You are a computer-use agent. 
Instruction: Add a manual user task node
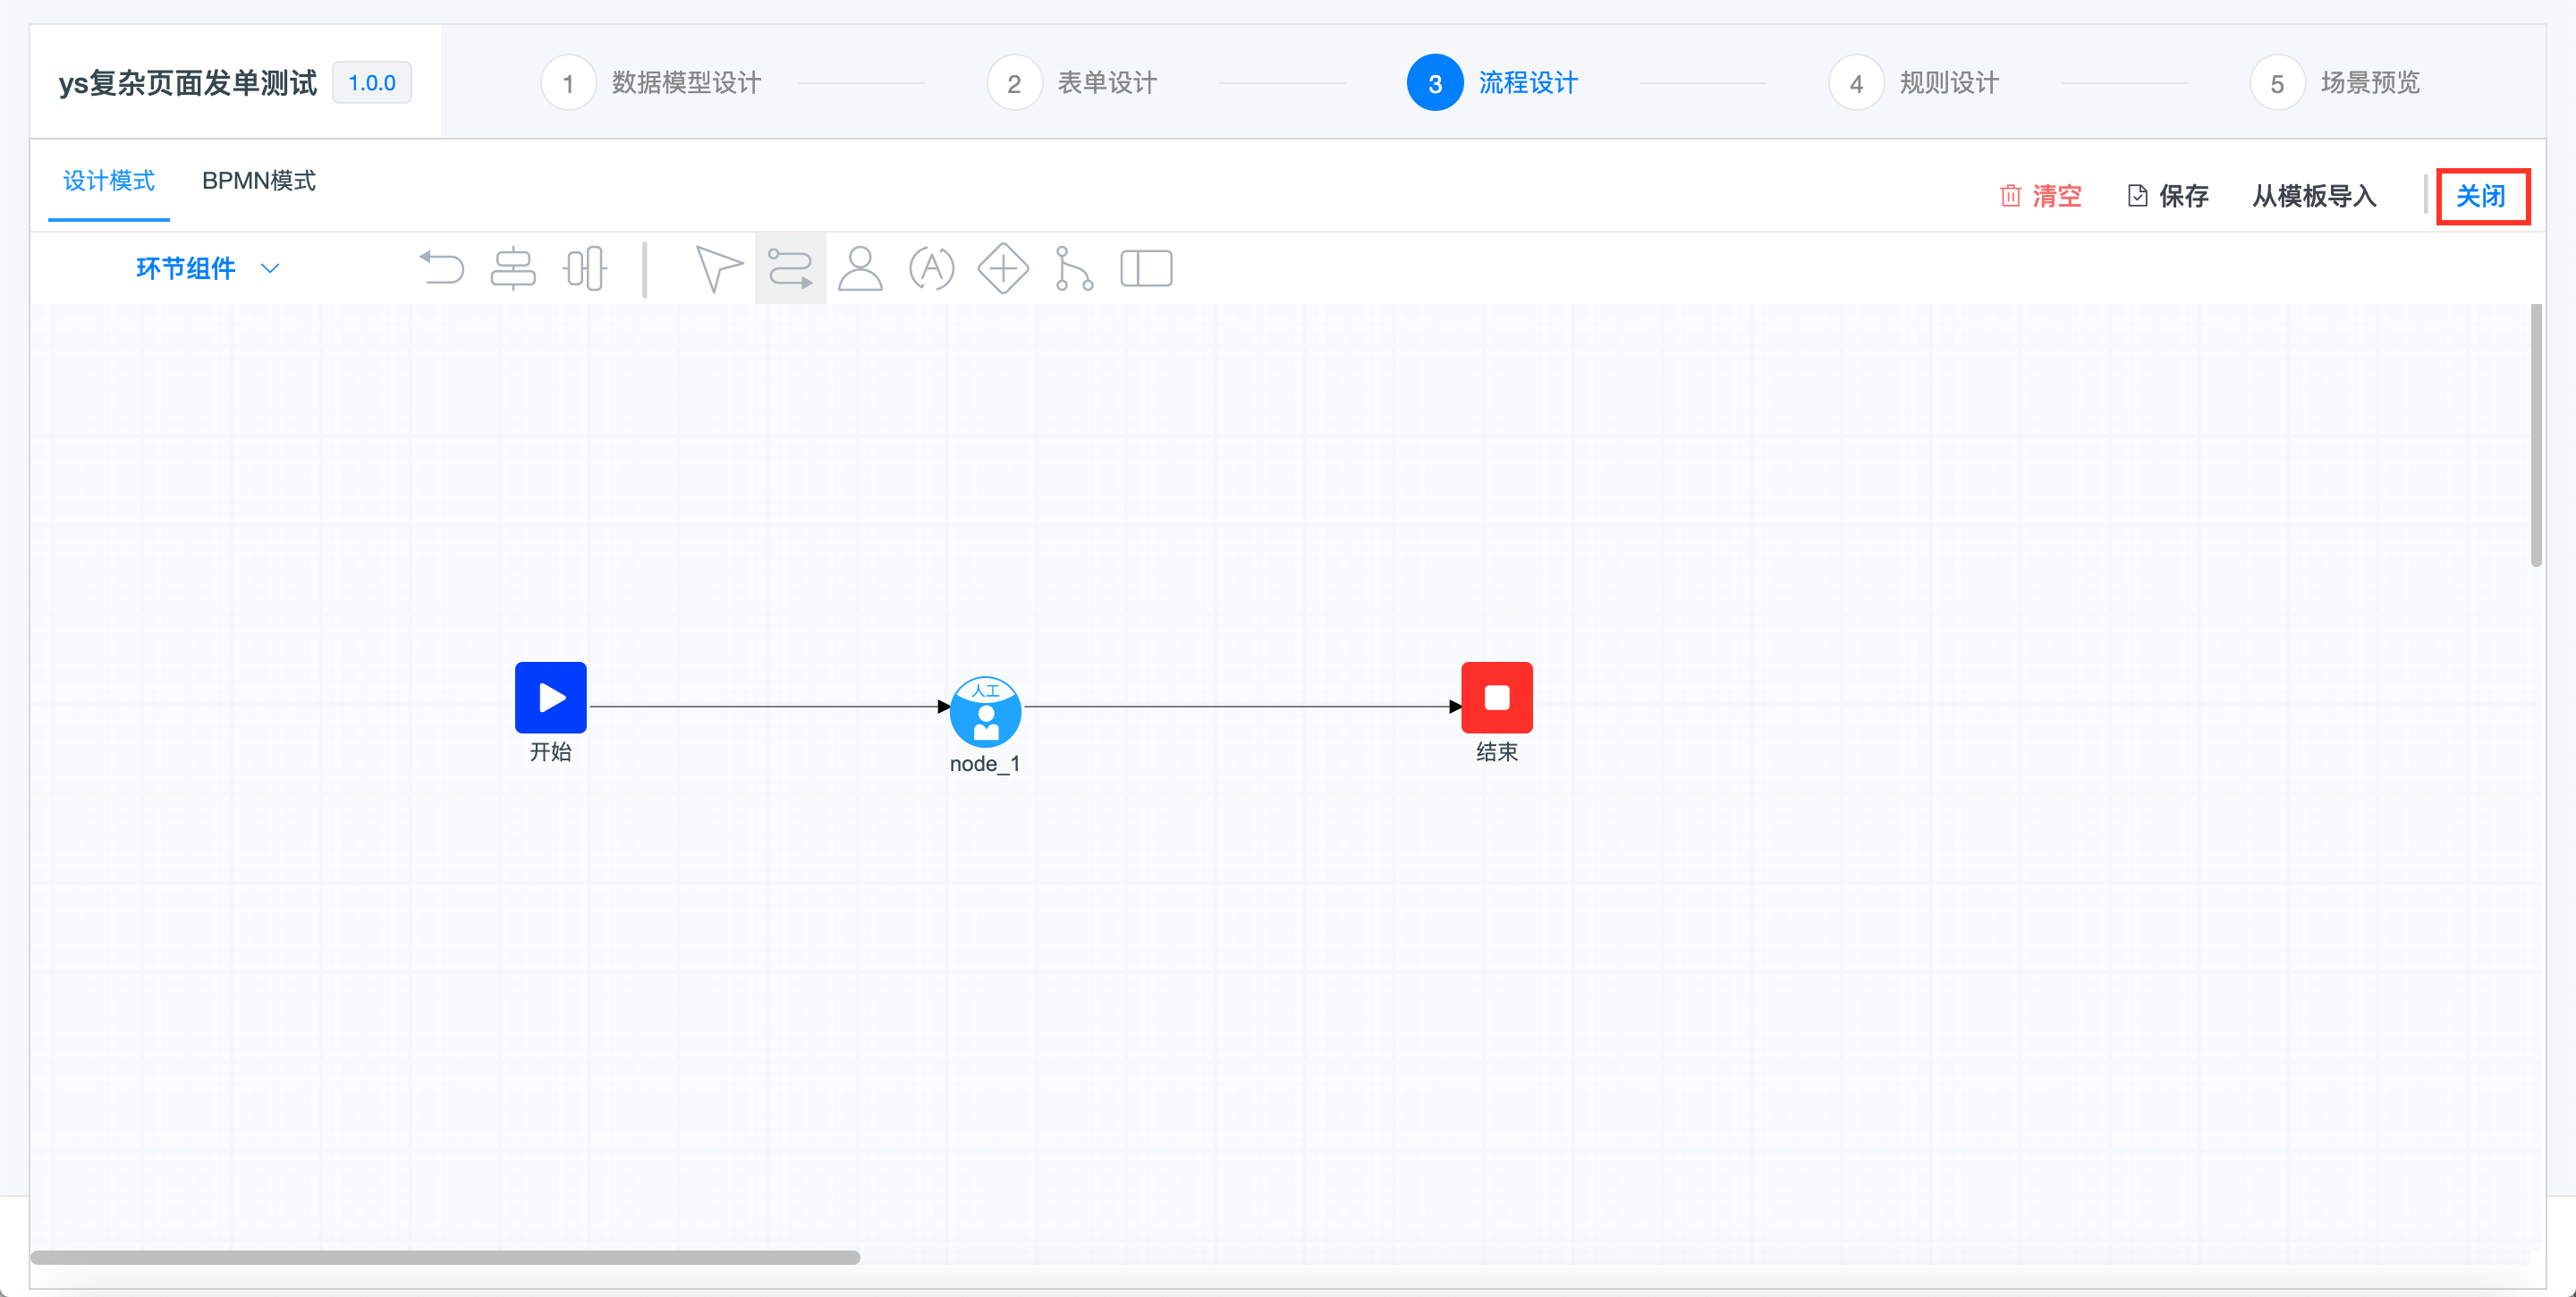[860, 268]
